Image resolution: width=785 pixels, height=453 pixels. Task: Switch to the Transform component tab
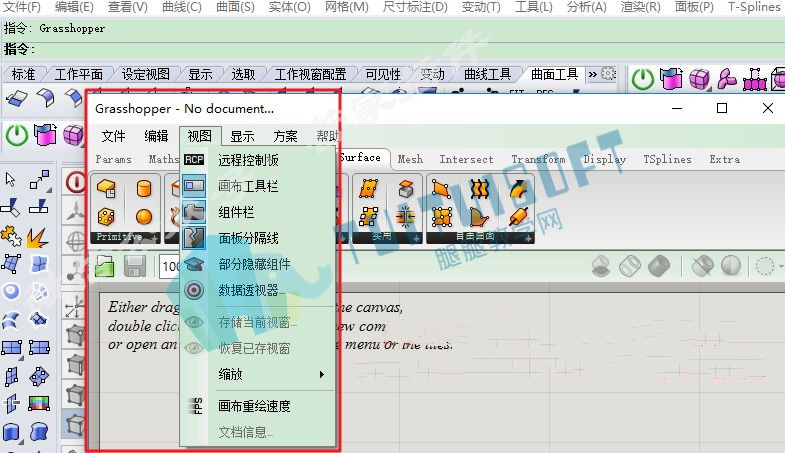[x=538, y=159]
